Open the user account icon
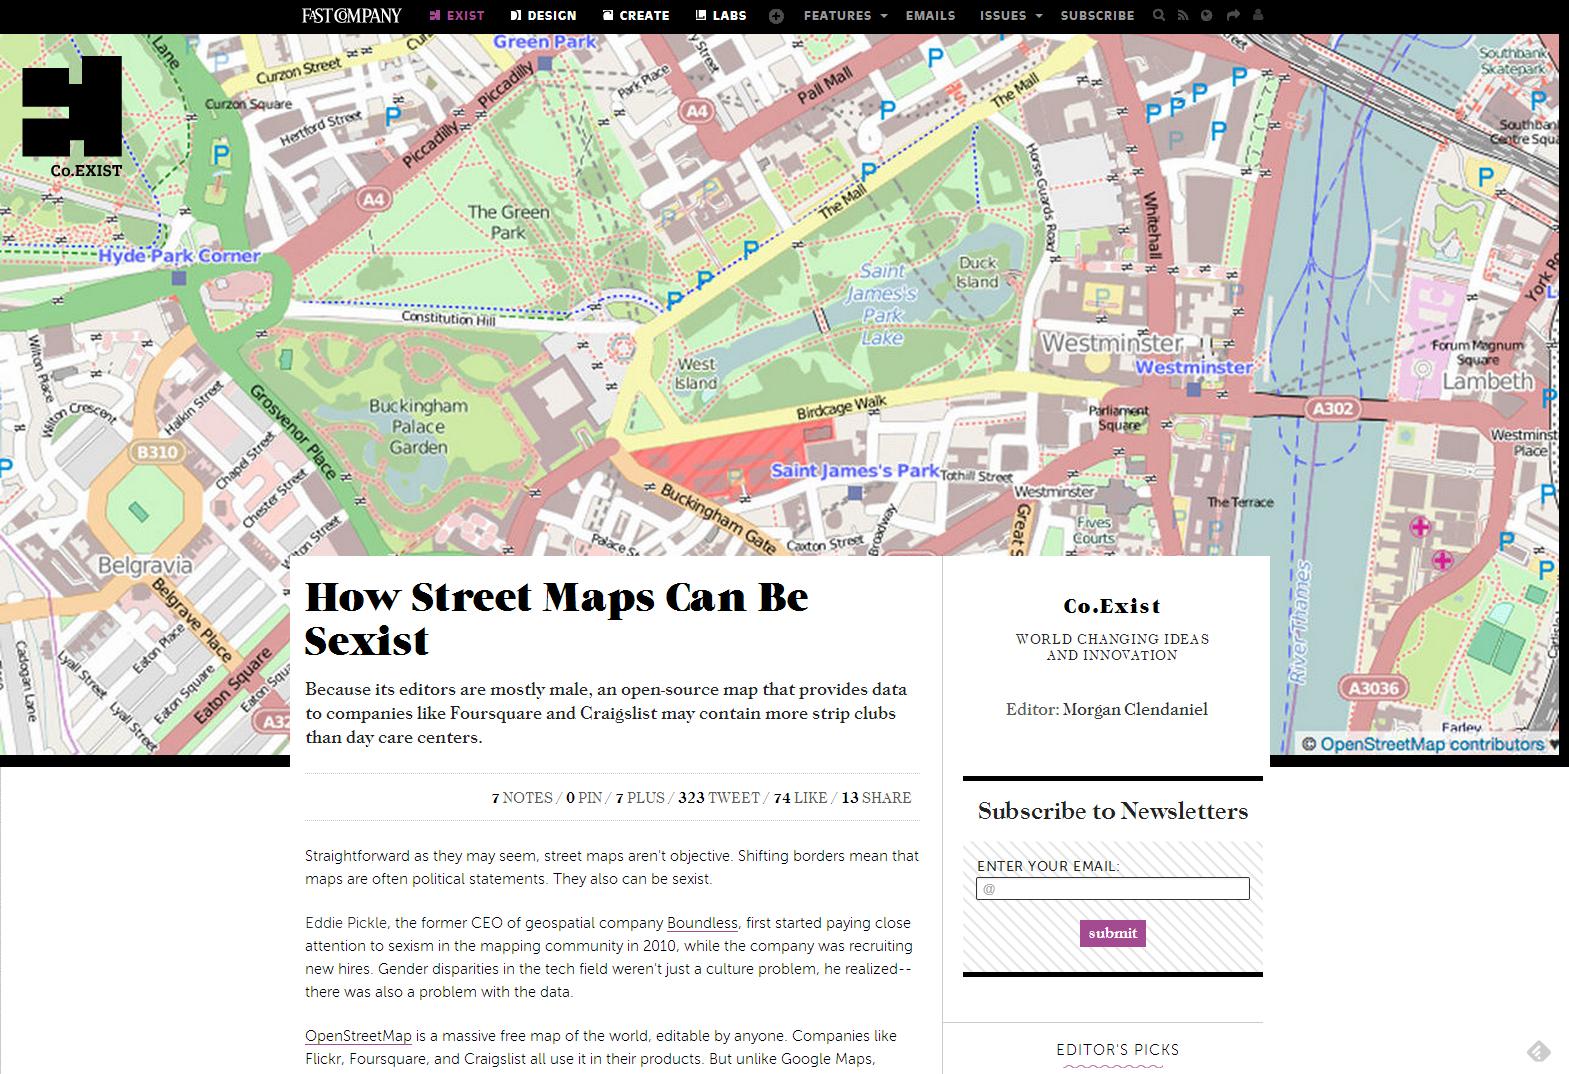Viewport: 1569px width, 1074px height. point(1258,15)
